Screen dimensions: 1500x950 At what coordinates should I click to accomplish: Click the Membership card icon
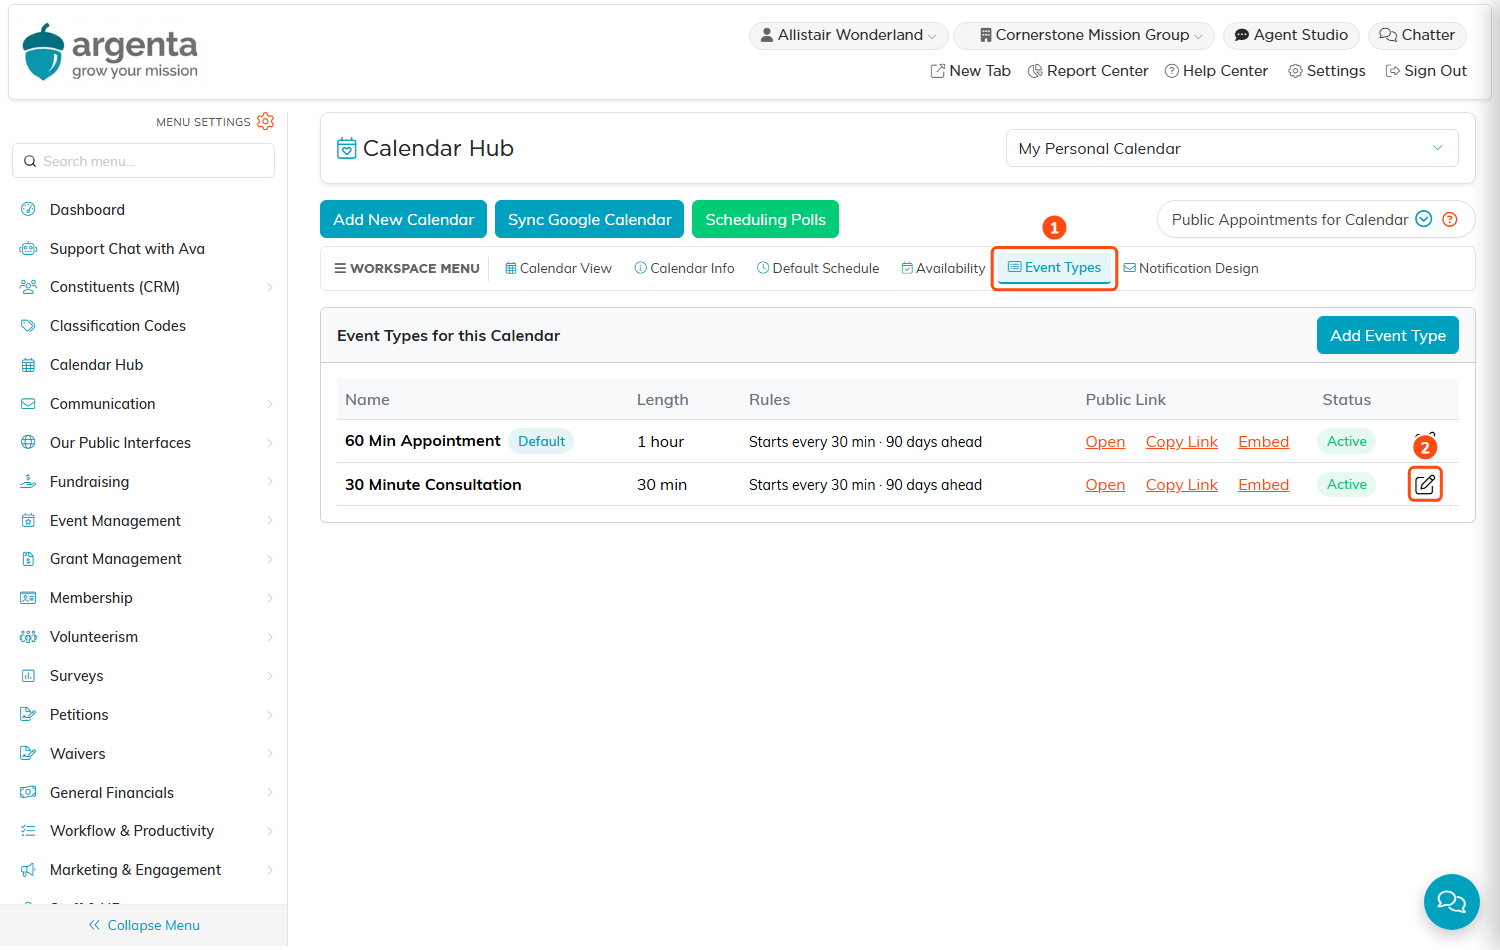pyautogui.click(x=28, y=598)
